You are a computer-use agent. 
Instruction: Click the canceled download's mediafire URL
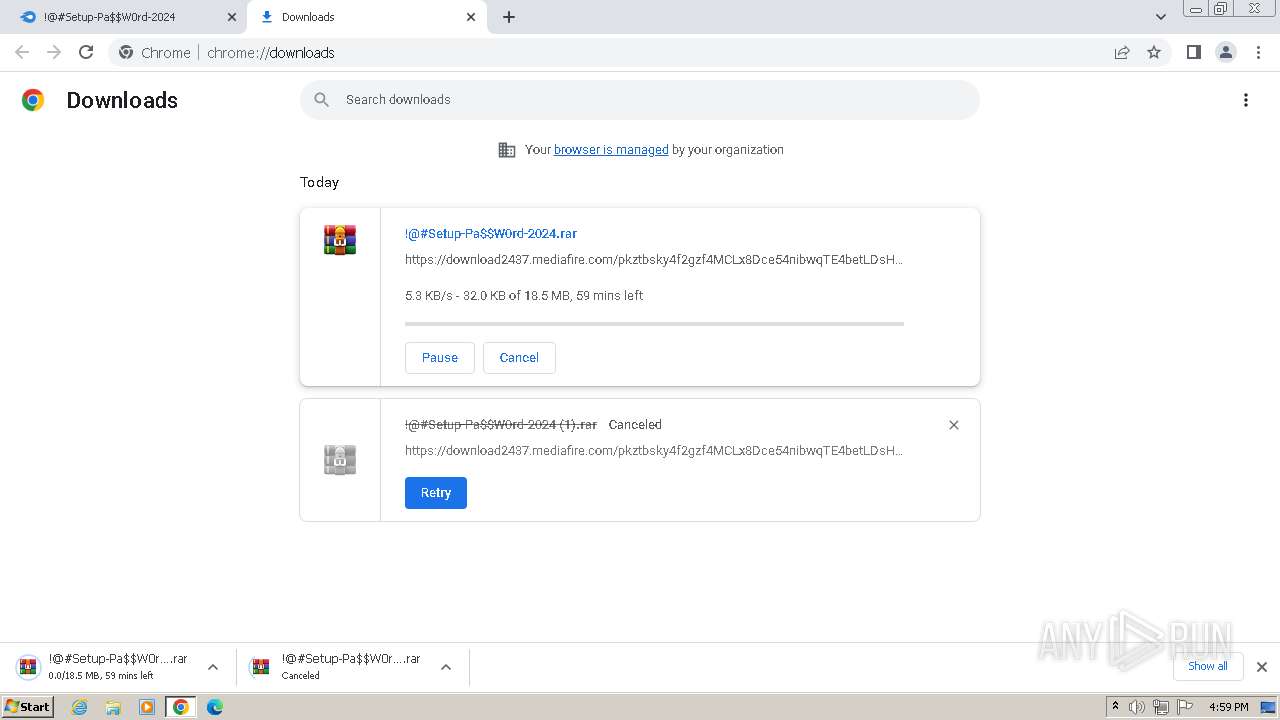click(x=654, y=451)
